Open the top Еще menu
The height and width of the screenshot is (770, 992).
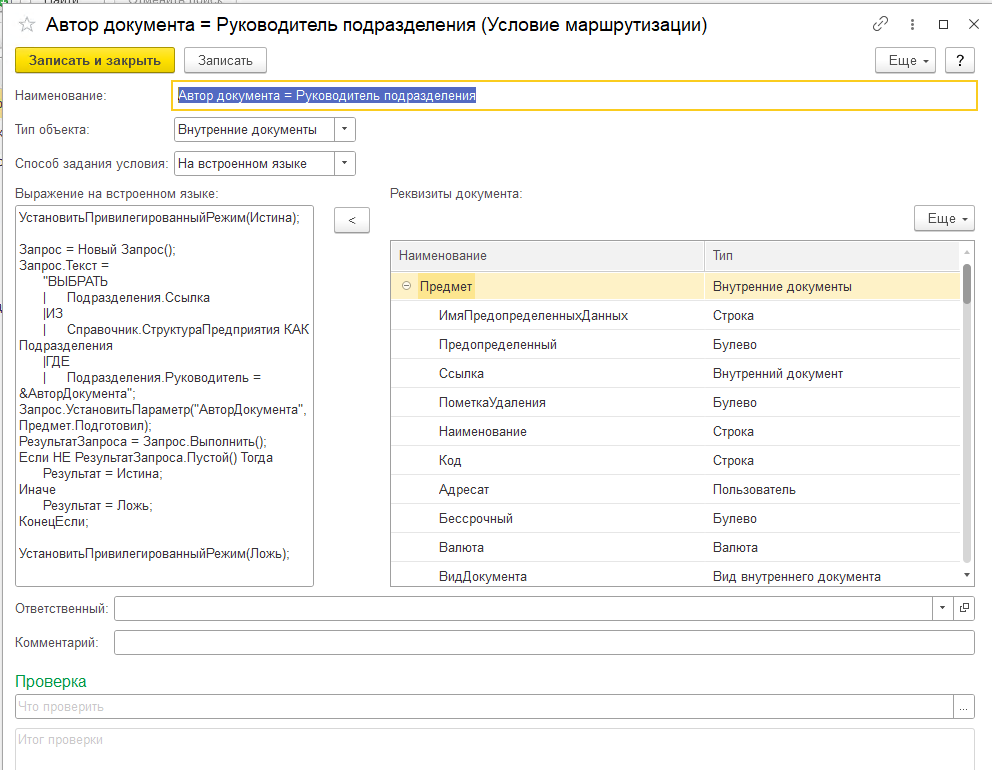[905, 60]
